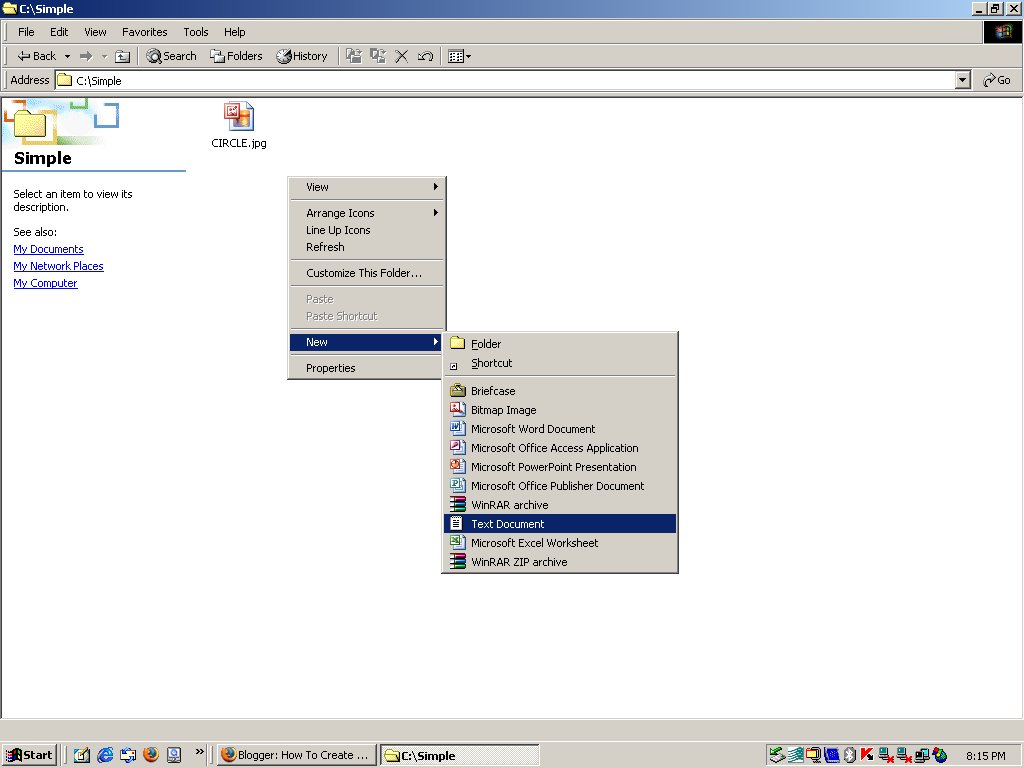1024x768 pixels.
Task: Switch to the Blogger Firefox taskbar button
Action: (297, 755)
